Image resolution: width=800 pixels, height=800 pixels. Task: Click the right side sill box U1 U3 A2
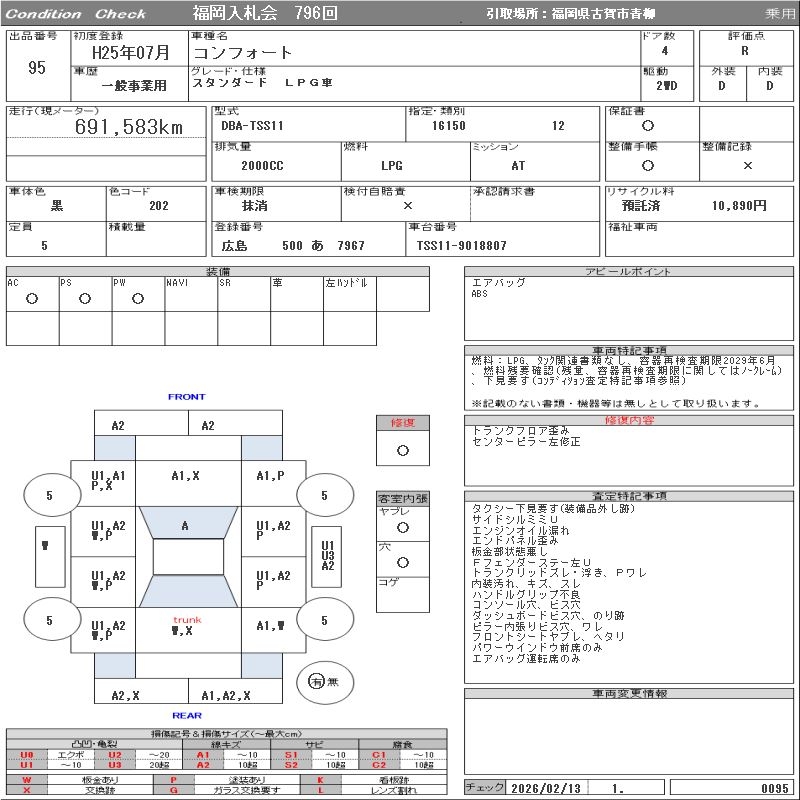click(x=327, y=556)
